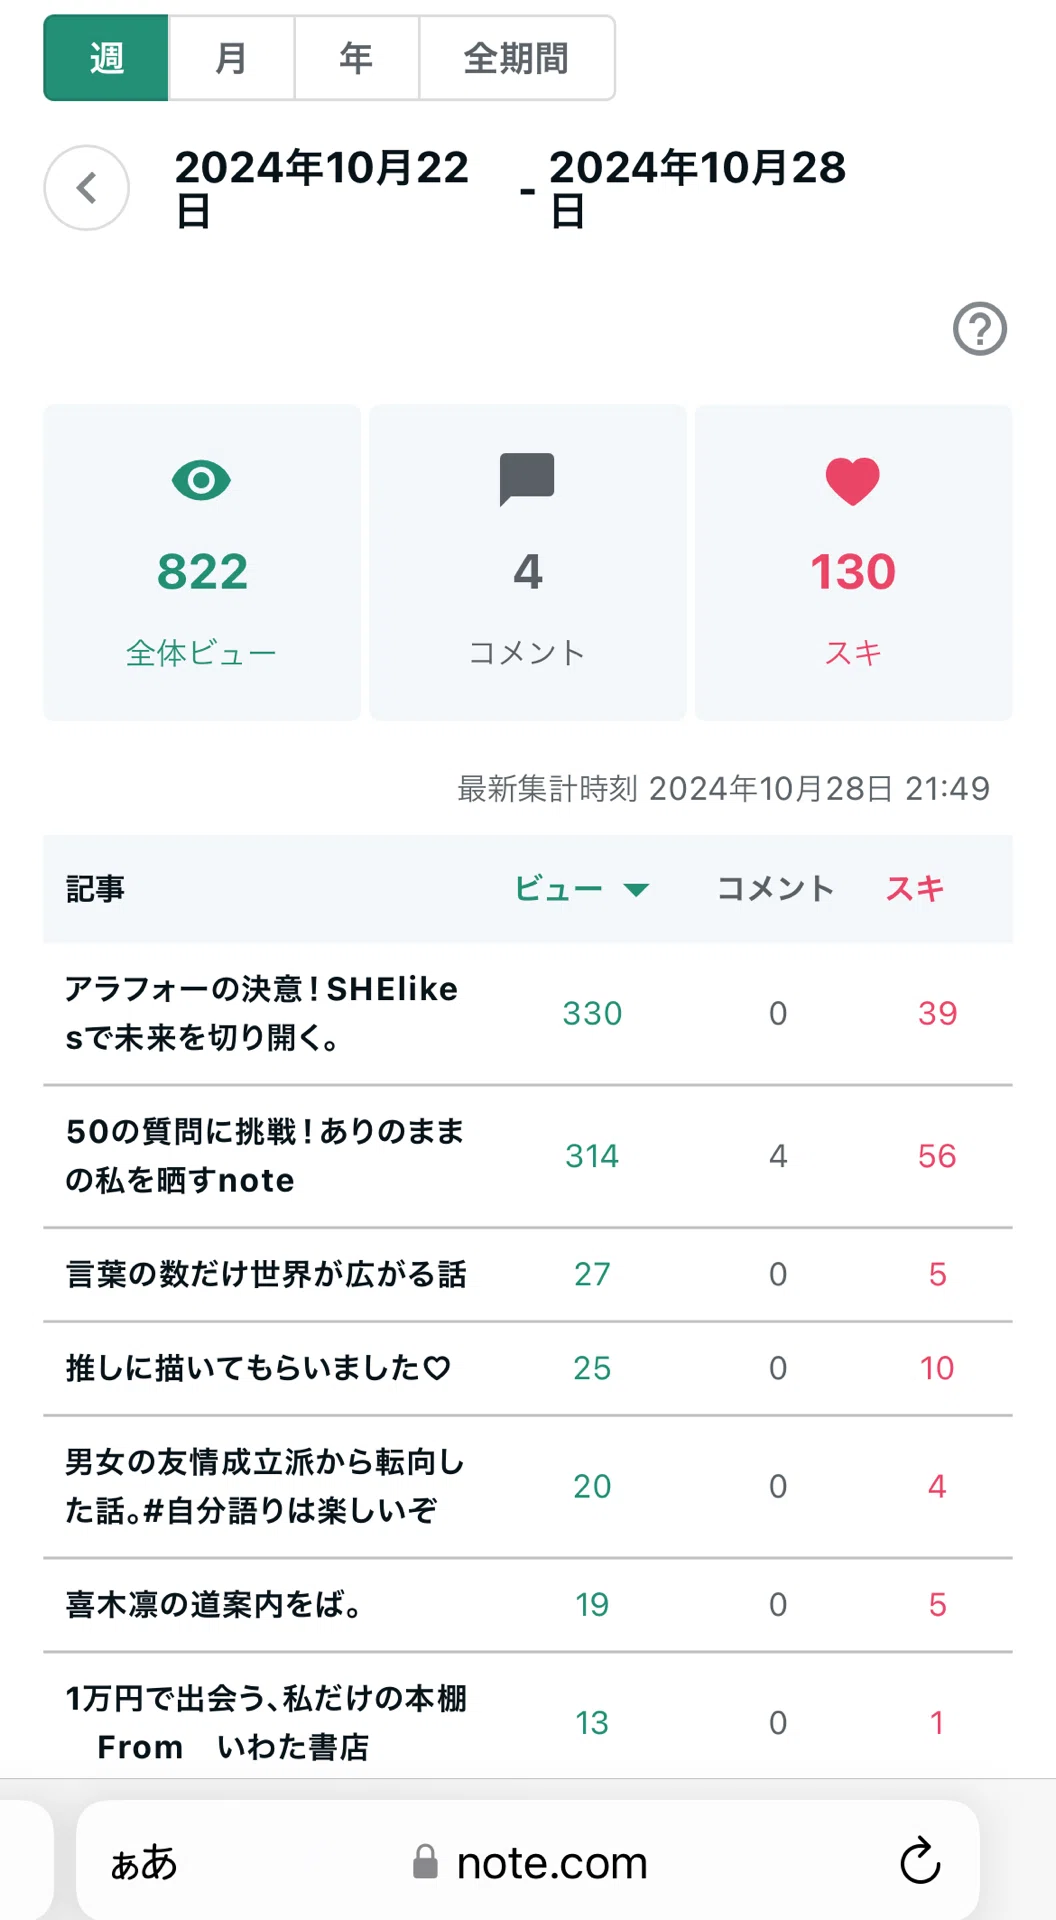This screenshot has height=1920, width=1056.
Task: Open 言葉の数だけ世界が広がる話 article
Action: tap(266, 1274)
